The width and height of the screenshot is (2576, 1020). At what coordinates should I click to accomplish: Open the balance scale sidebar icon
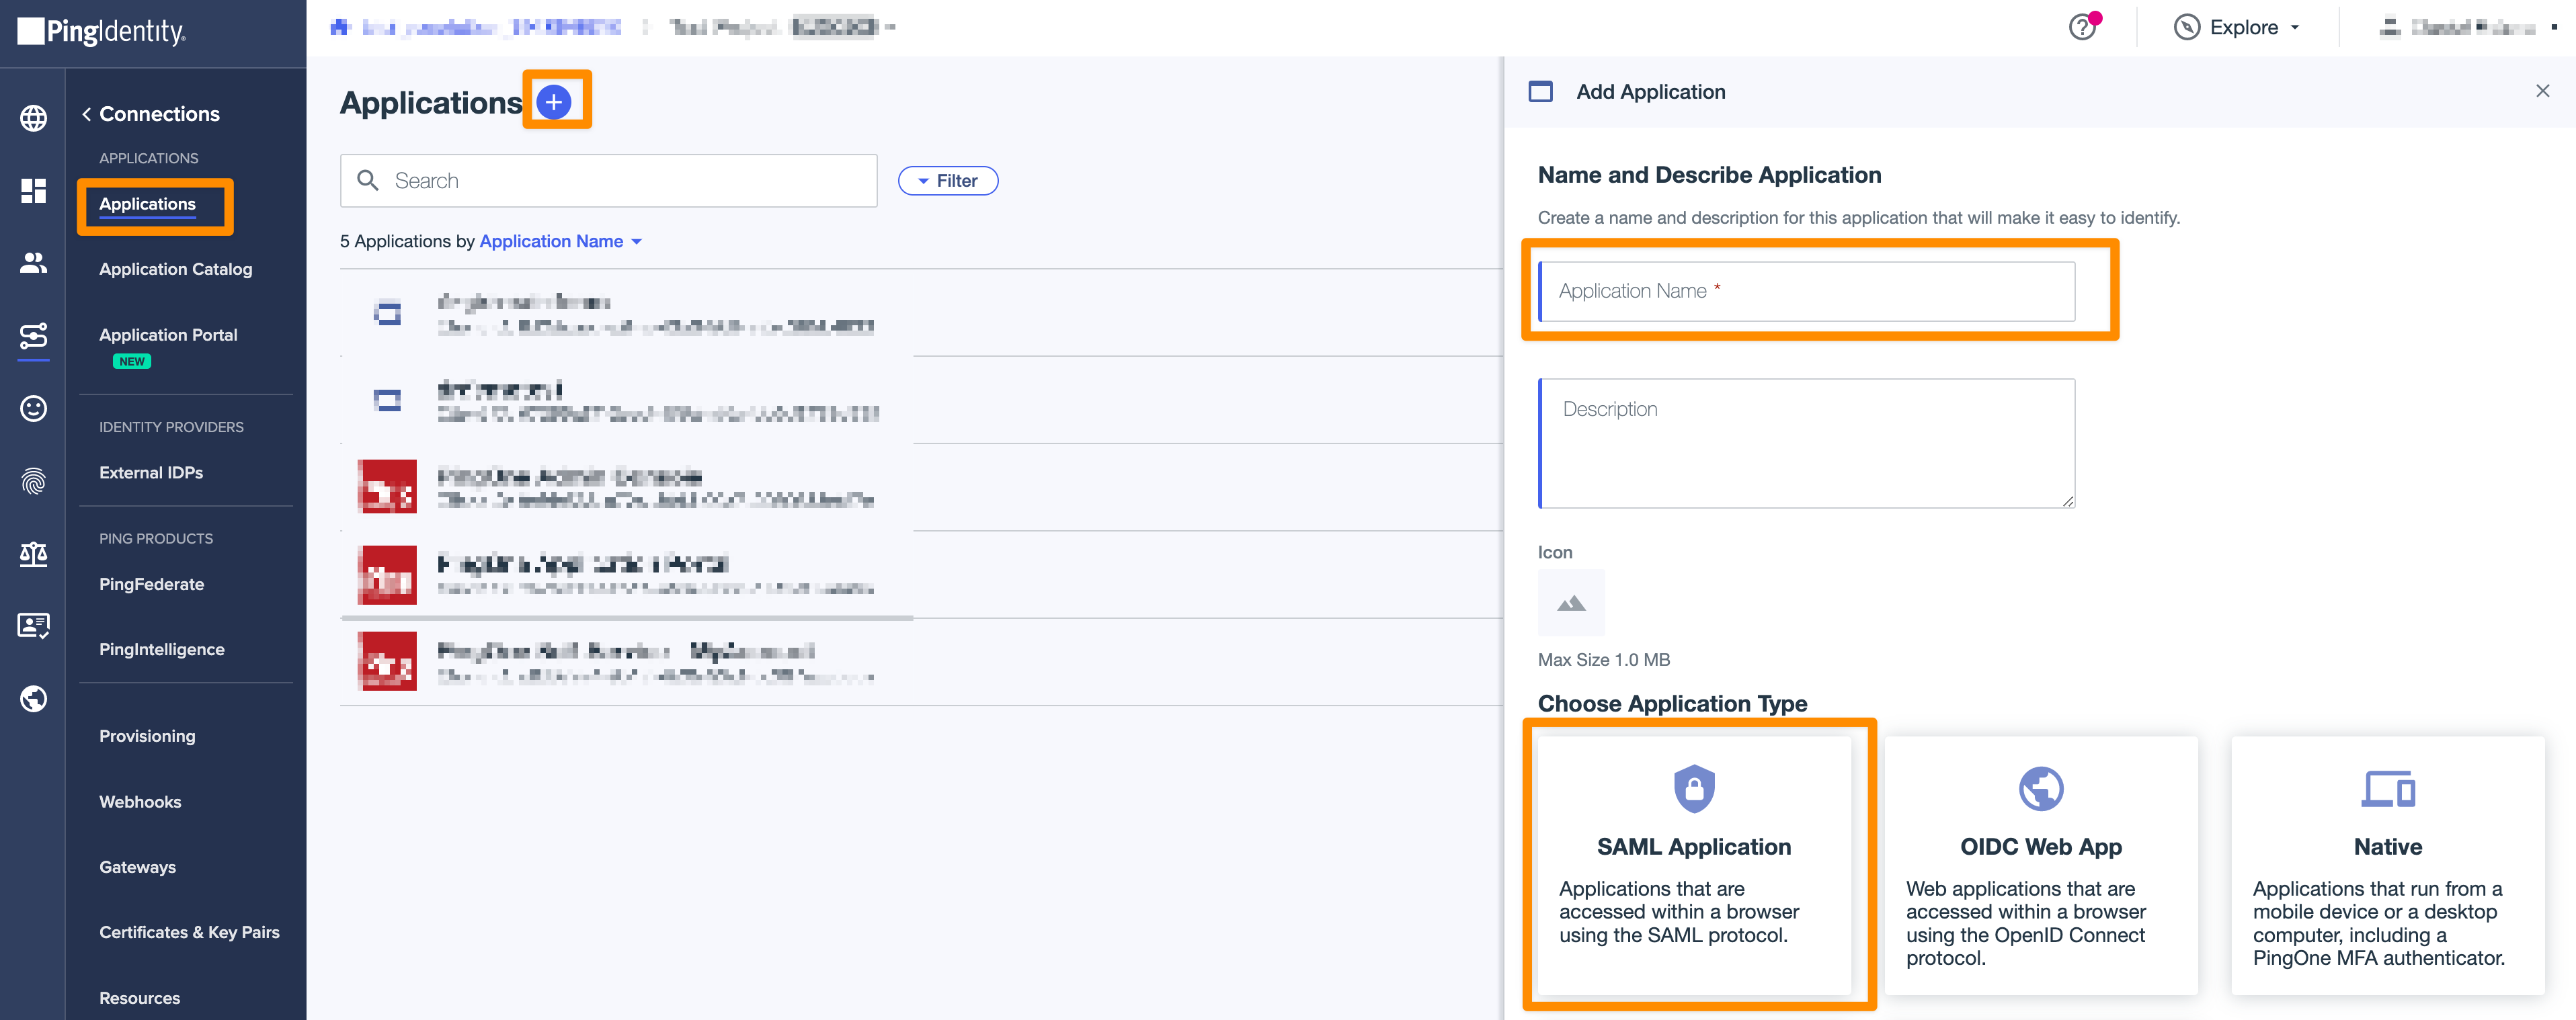pyautogui.click(x=33, y=553)
